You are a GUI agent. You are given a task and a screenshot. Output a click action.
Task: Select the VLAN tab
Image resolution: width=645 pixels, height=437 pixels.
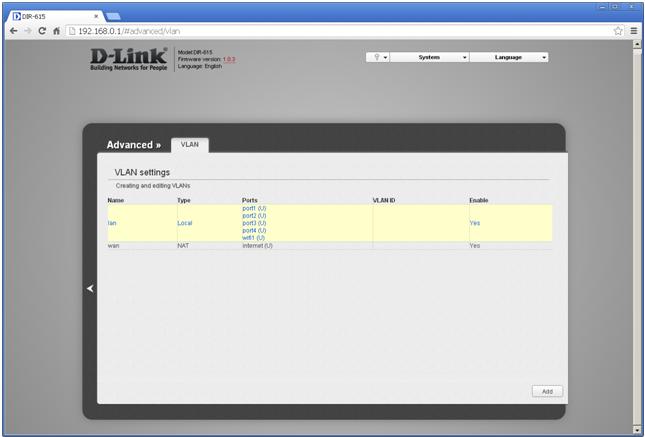[189, 144]
